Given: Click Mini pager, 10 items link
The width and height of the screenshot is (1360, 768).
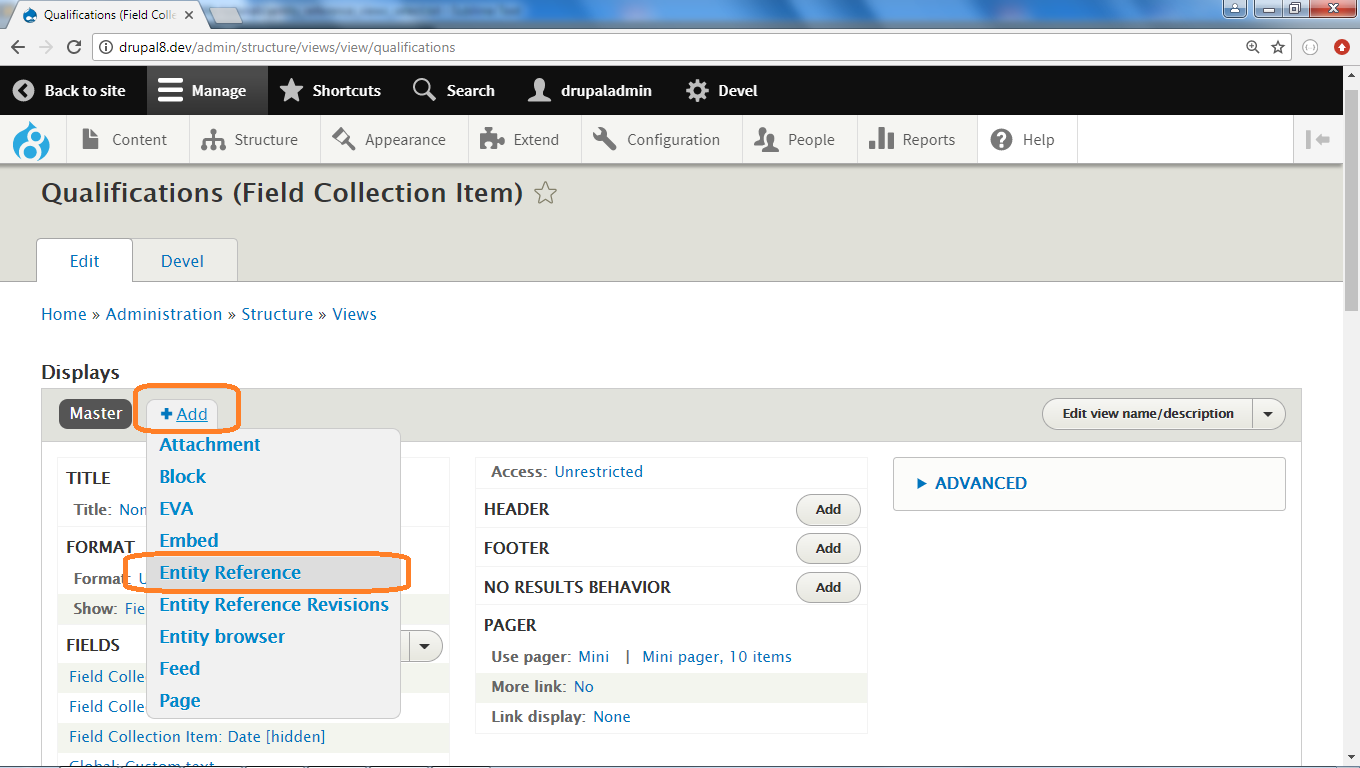Looking at the screenshot, I should pyautogui.click(x=717, y=657).
